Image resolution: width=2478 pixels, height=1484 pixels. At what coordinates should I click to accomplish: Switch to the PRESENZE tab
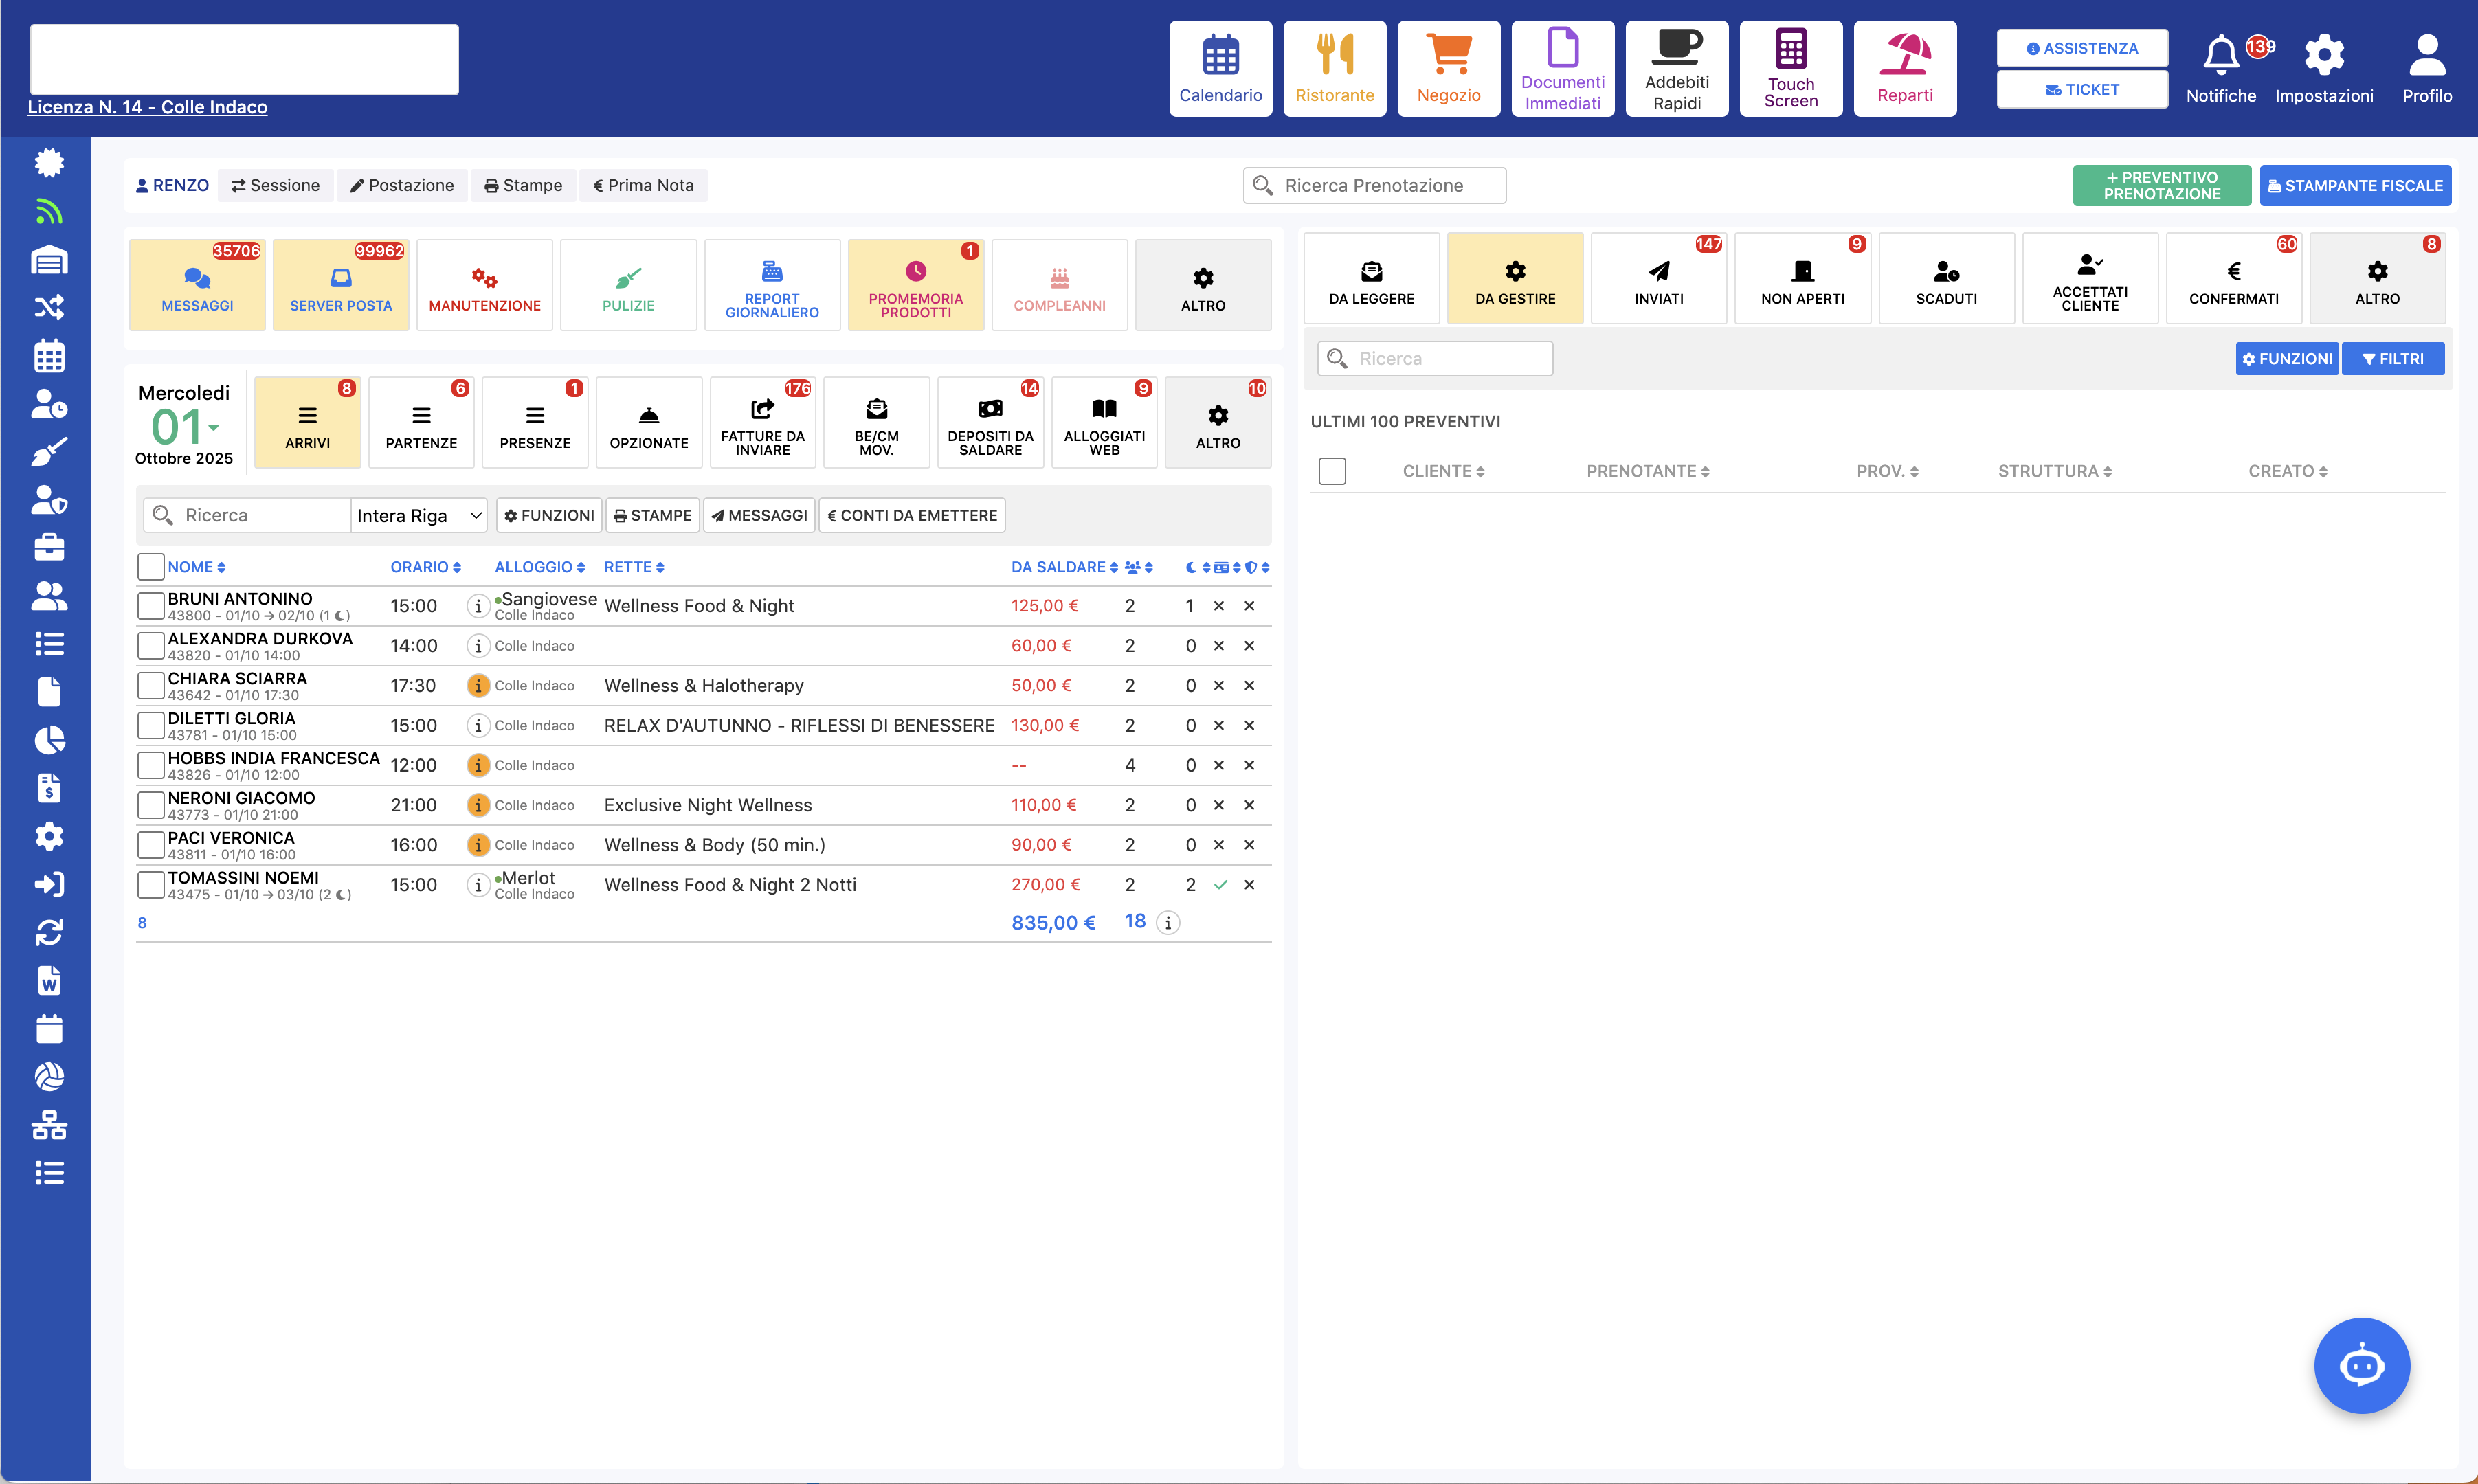click(x=535, y=422)
